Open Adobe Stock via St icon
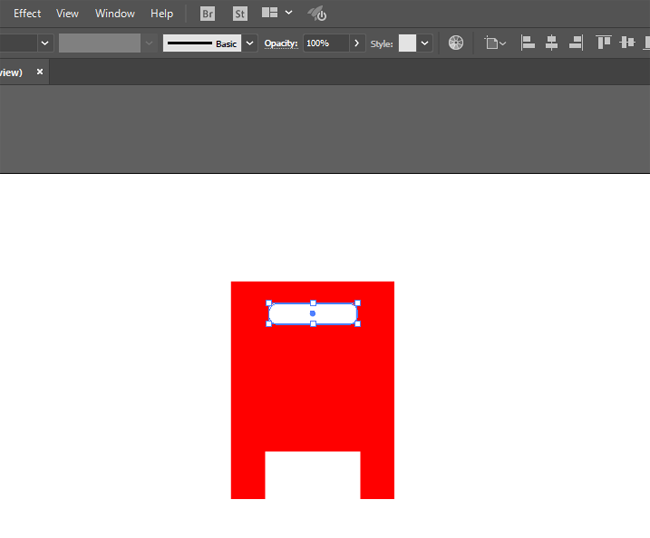This screenshot has width=650, height=538. 240,14
